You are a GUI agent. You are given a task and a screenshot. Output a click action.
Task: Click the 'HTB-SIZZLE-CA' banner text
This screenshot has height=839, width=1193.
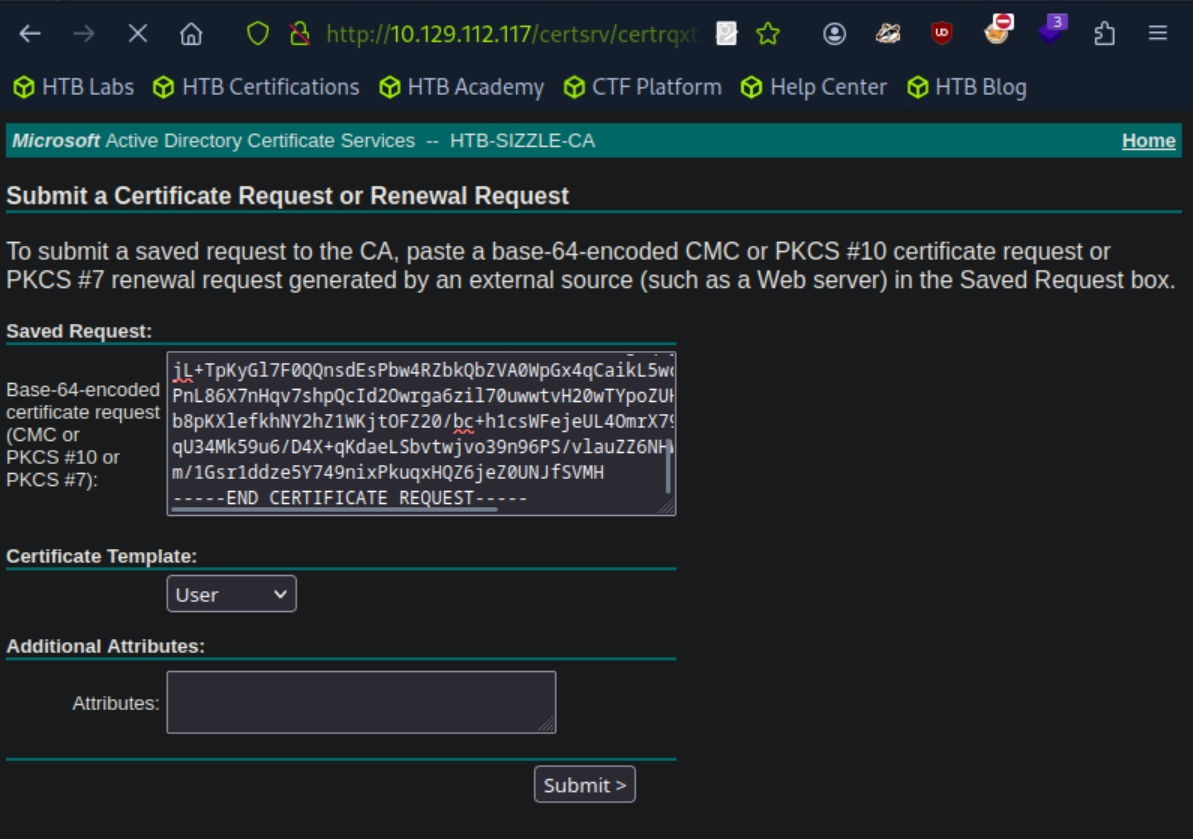click(523, 141)
